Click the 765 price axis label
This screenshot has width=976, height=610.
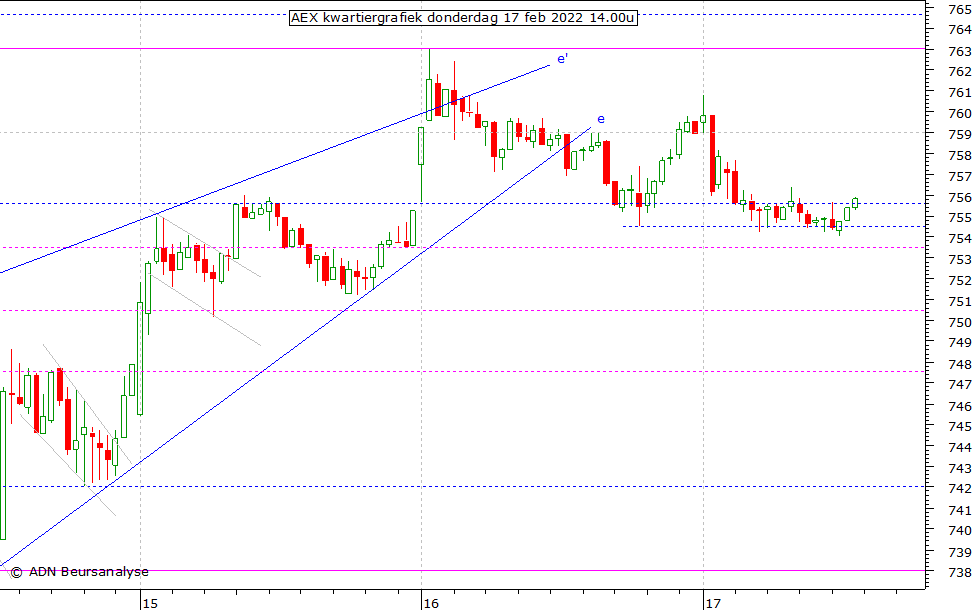pyautogui.click(x=959, y=9)
